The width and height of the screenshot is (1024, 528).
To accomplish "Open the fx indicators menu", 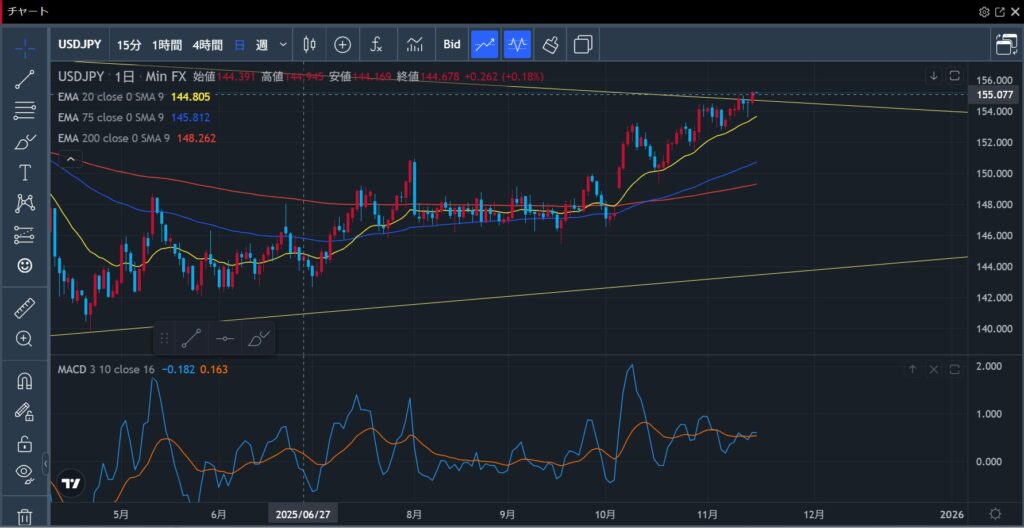I will point(376,45).
